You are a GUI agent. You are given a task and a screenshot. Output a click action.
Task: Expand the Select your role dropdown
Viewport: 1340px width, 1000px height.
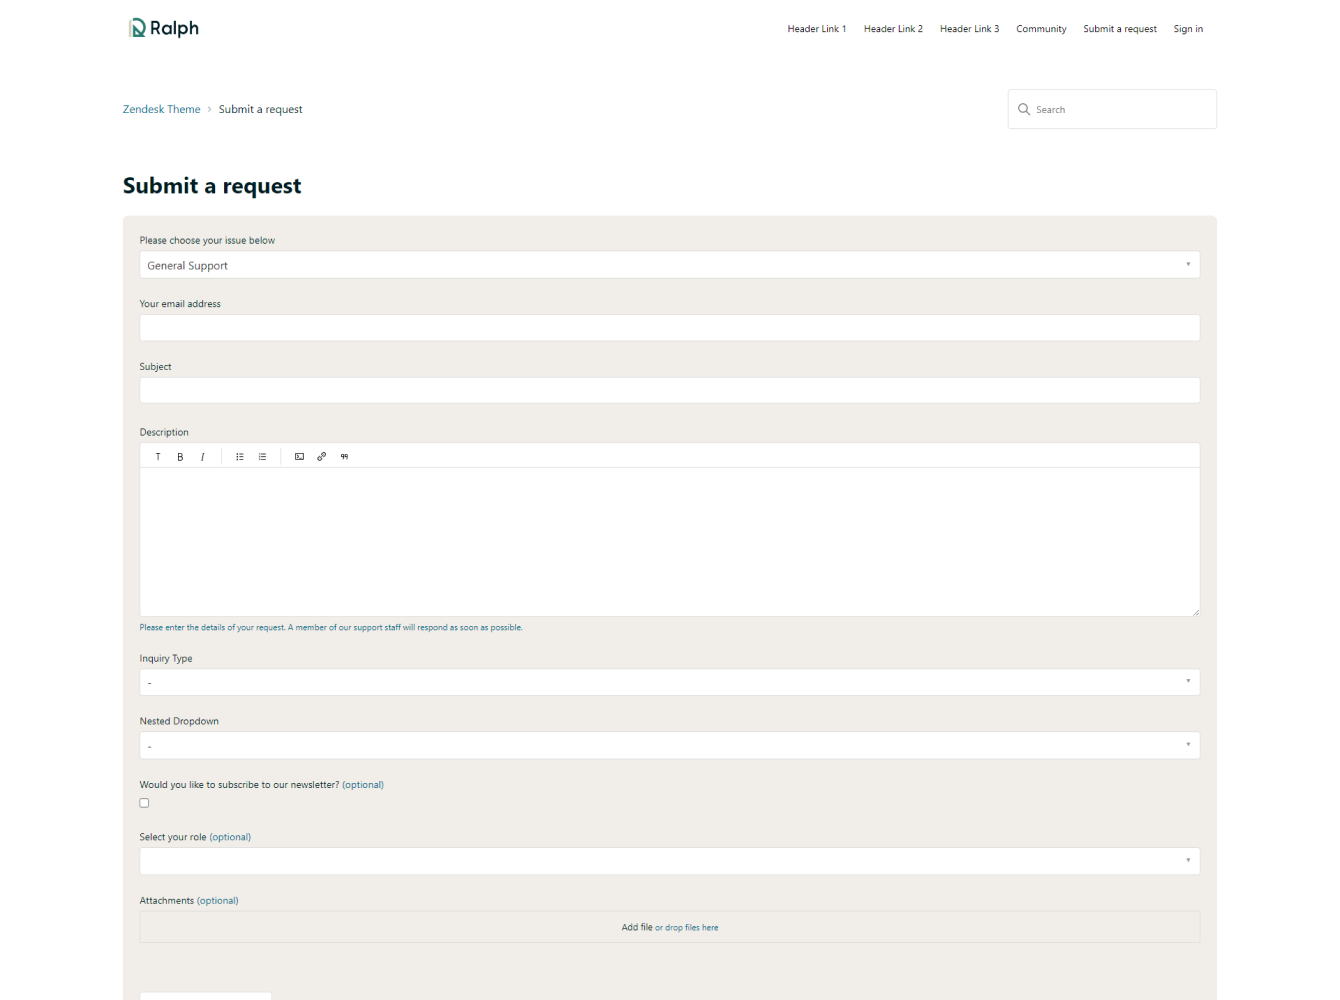tap(669, 861)
